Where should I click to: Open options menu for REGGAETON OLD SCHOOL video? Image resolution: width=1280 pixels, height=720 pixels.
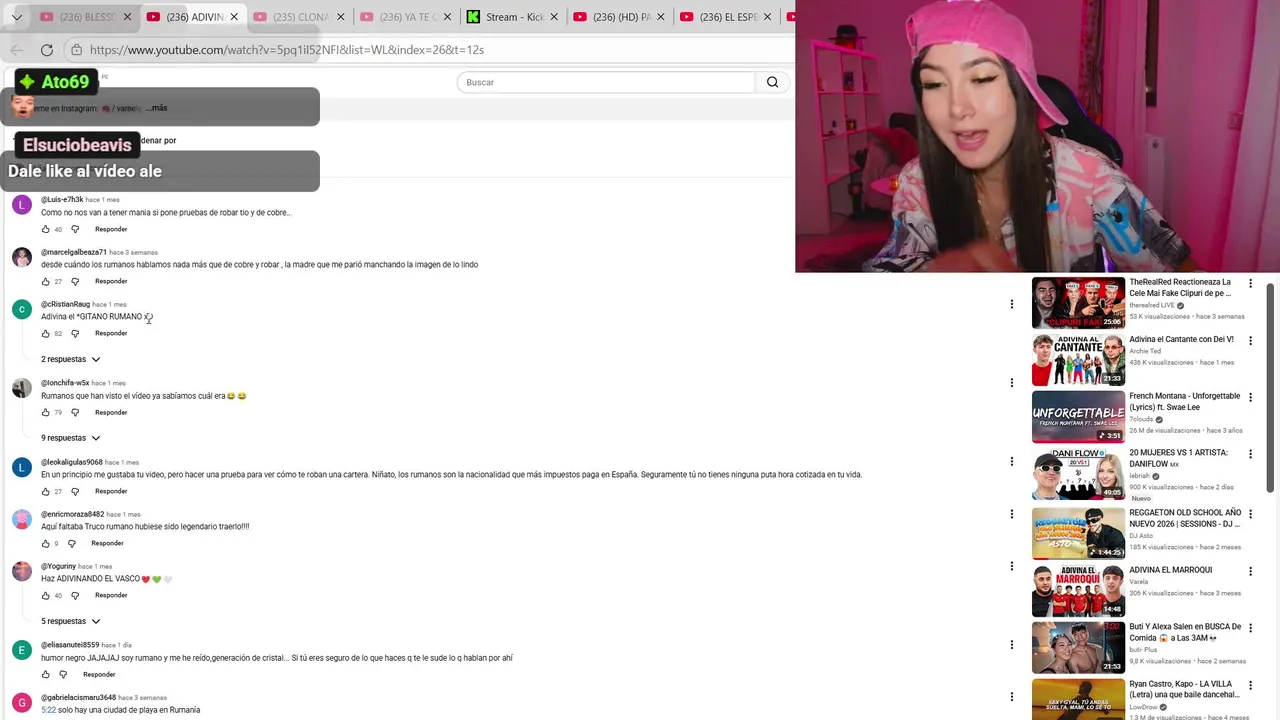(x=1250, y=514)
